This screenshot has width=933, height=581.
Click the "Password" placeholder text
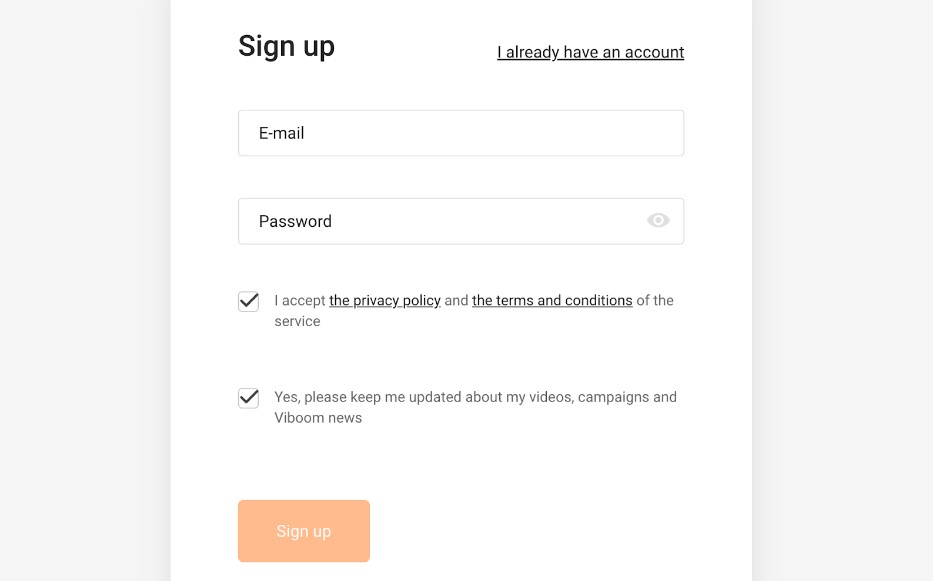click(295, 221)
